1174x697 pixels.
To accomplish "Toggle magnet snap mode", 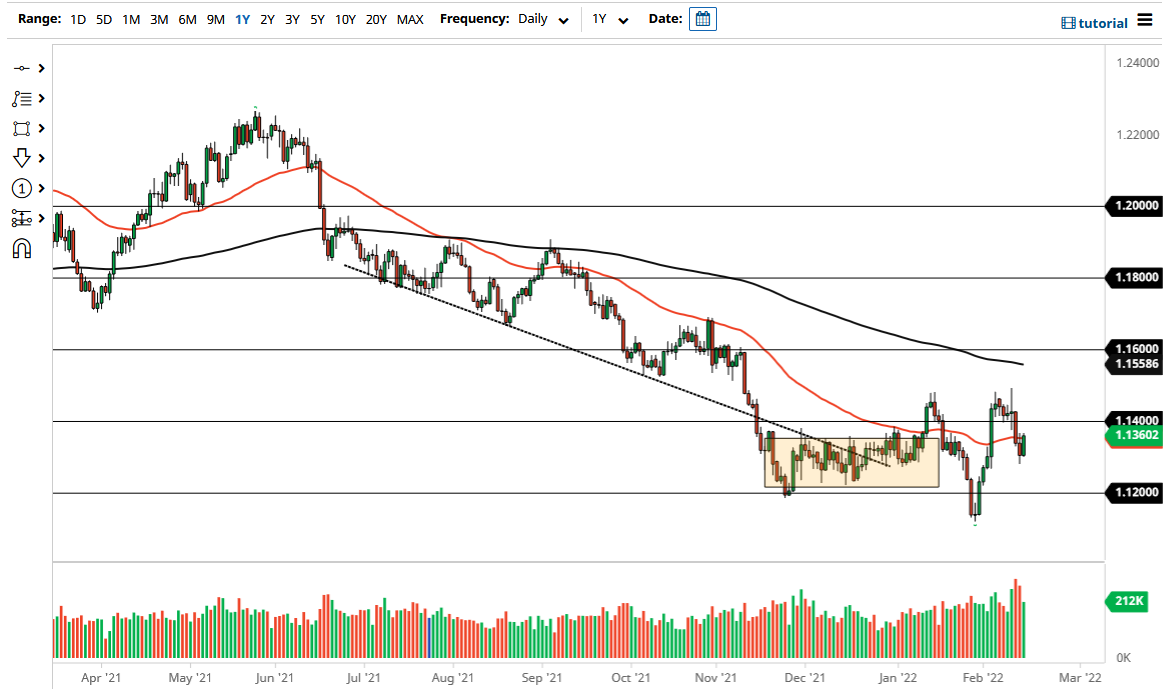I will [x=22, y=248].
